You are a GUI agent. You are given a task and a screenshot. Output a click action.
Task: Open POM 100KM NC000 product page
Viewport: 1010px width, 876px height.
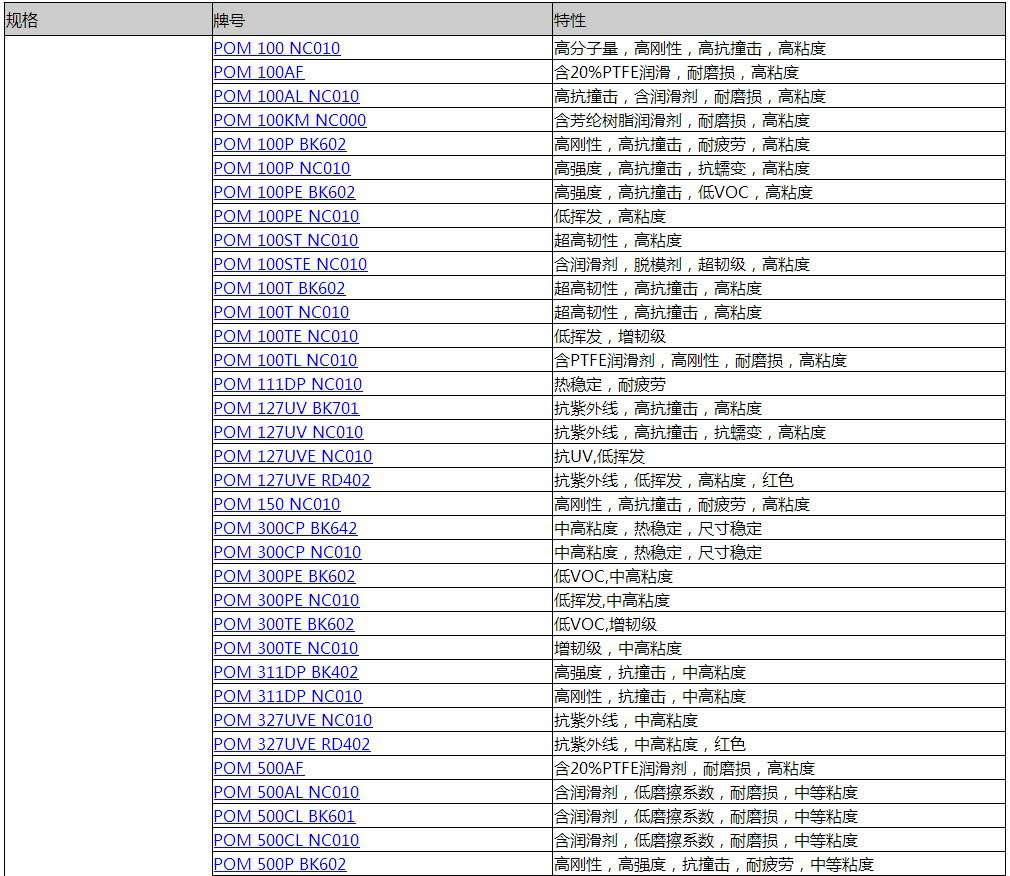click(x=289, y=120)
